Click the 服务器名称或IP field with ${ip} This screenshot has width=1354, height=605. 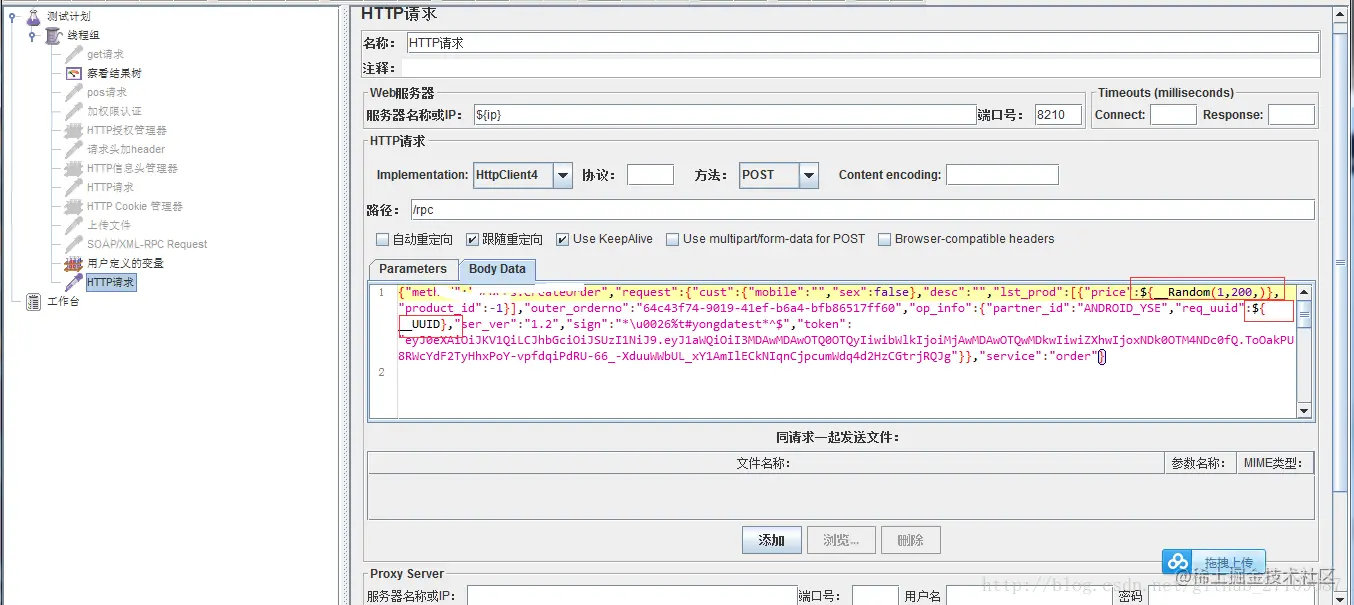[724, 115]
